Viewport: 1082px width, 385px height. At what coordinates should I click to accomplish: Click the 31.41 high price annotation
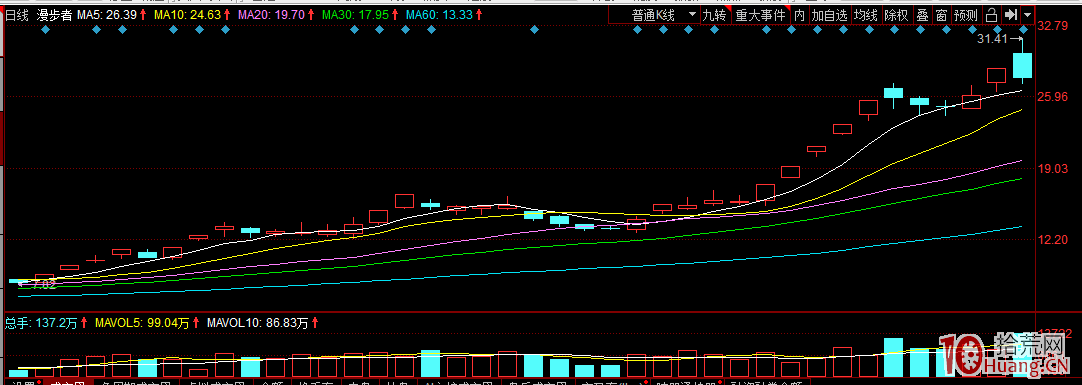[x=992, y=39]
